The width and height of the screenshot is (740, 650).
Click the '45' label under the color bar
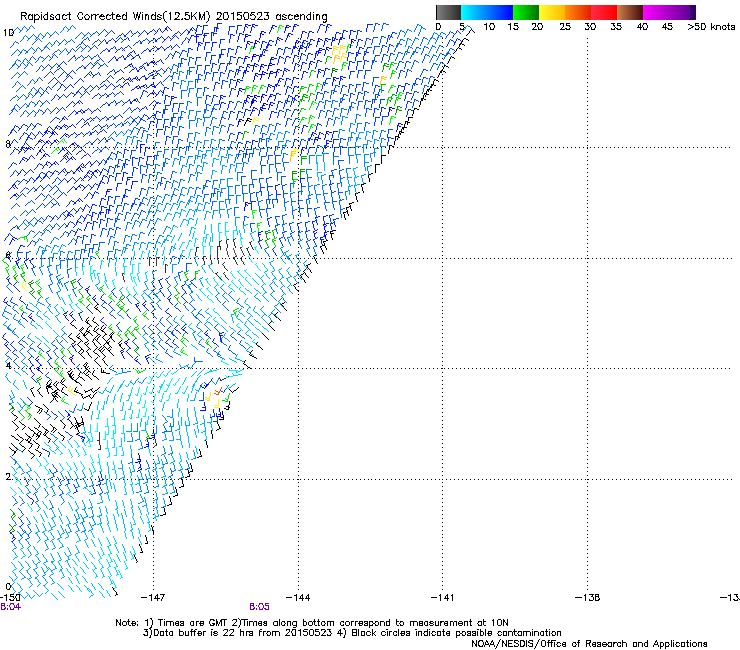(x=667, y=26)
